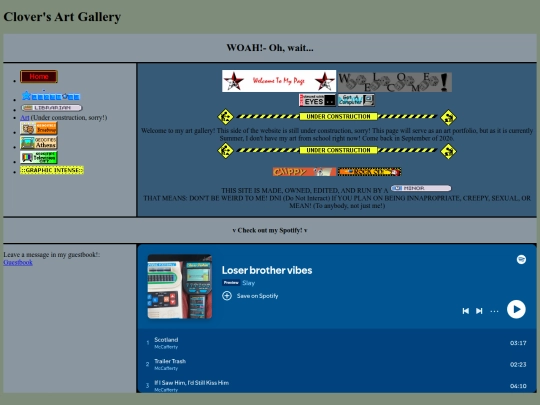This screenshot has width=540, height=405.
Task: Open the Librarian pill badge
Action: pyautogui.click(x=52, y=108)
